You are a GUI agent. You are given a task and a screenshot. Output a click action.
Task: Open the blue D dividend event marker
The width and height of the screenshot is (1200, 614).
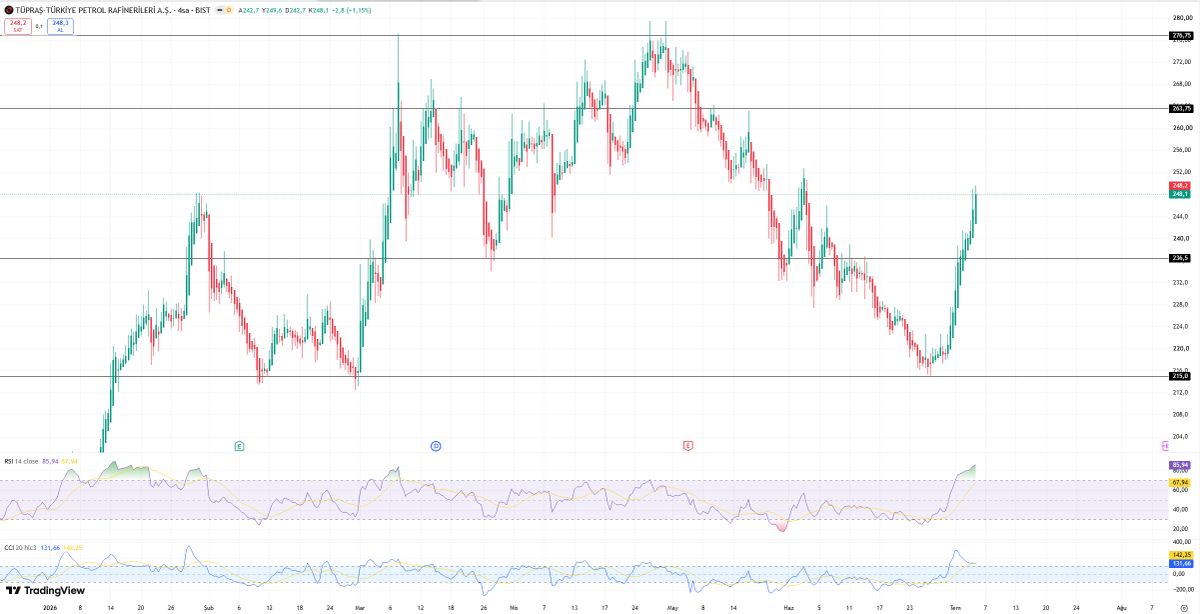(x=436, y=445)
